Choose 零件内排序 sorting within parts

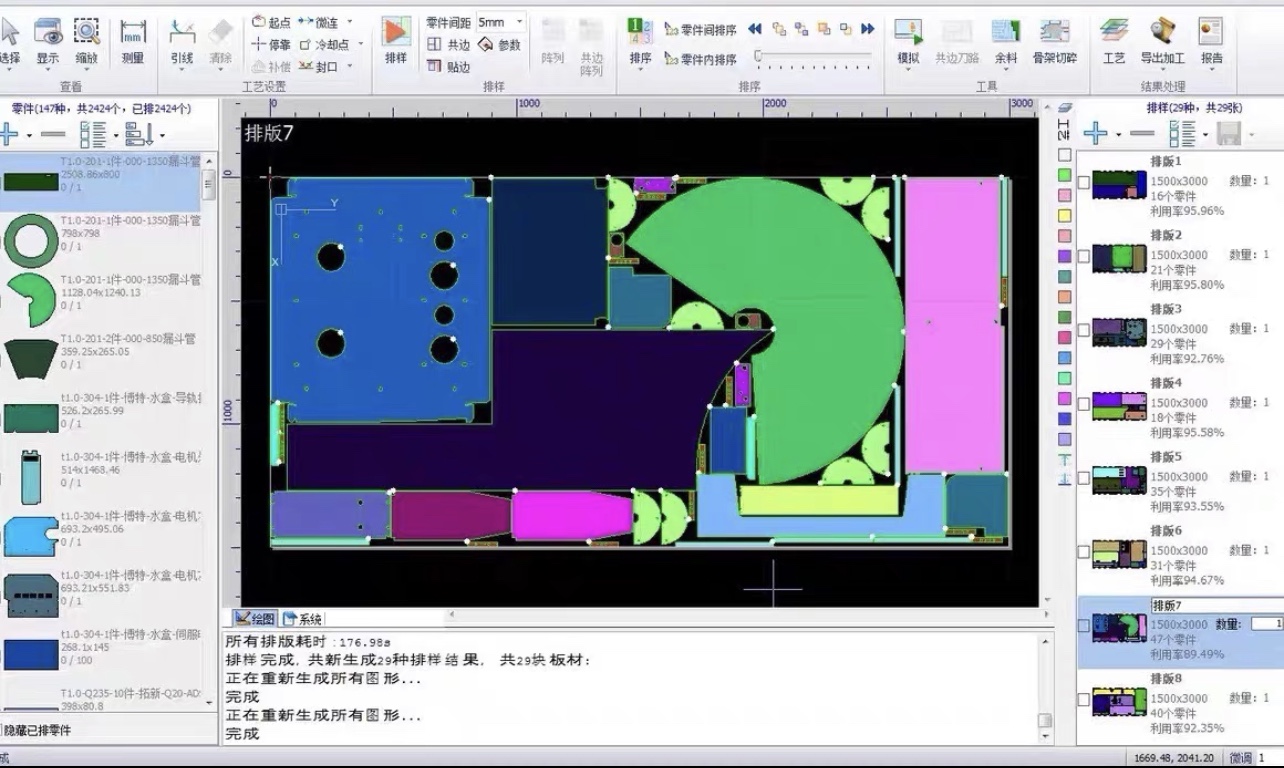point(701,59)
